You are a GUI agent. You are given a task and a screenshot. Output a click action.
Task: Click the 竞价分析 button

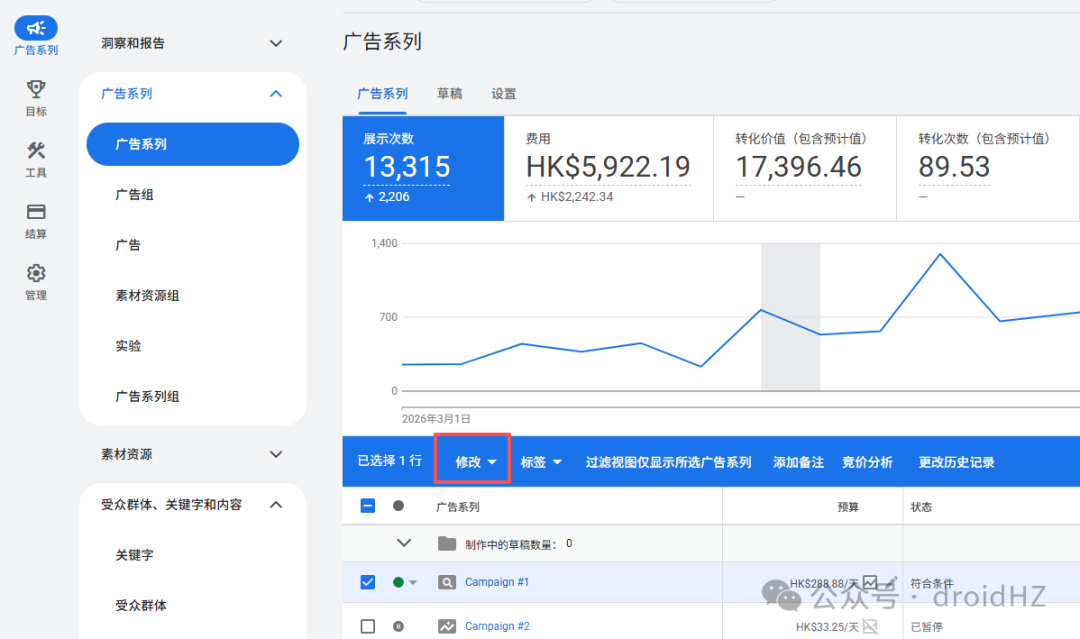coord(867,462)
